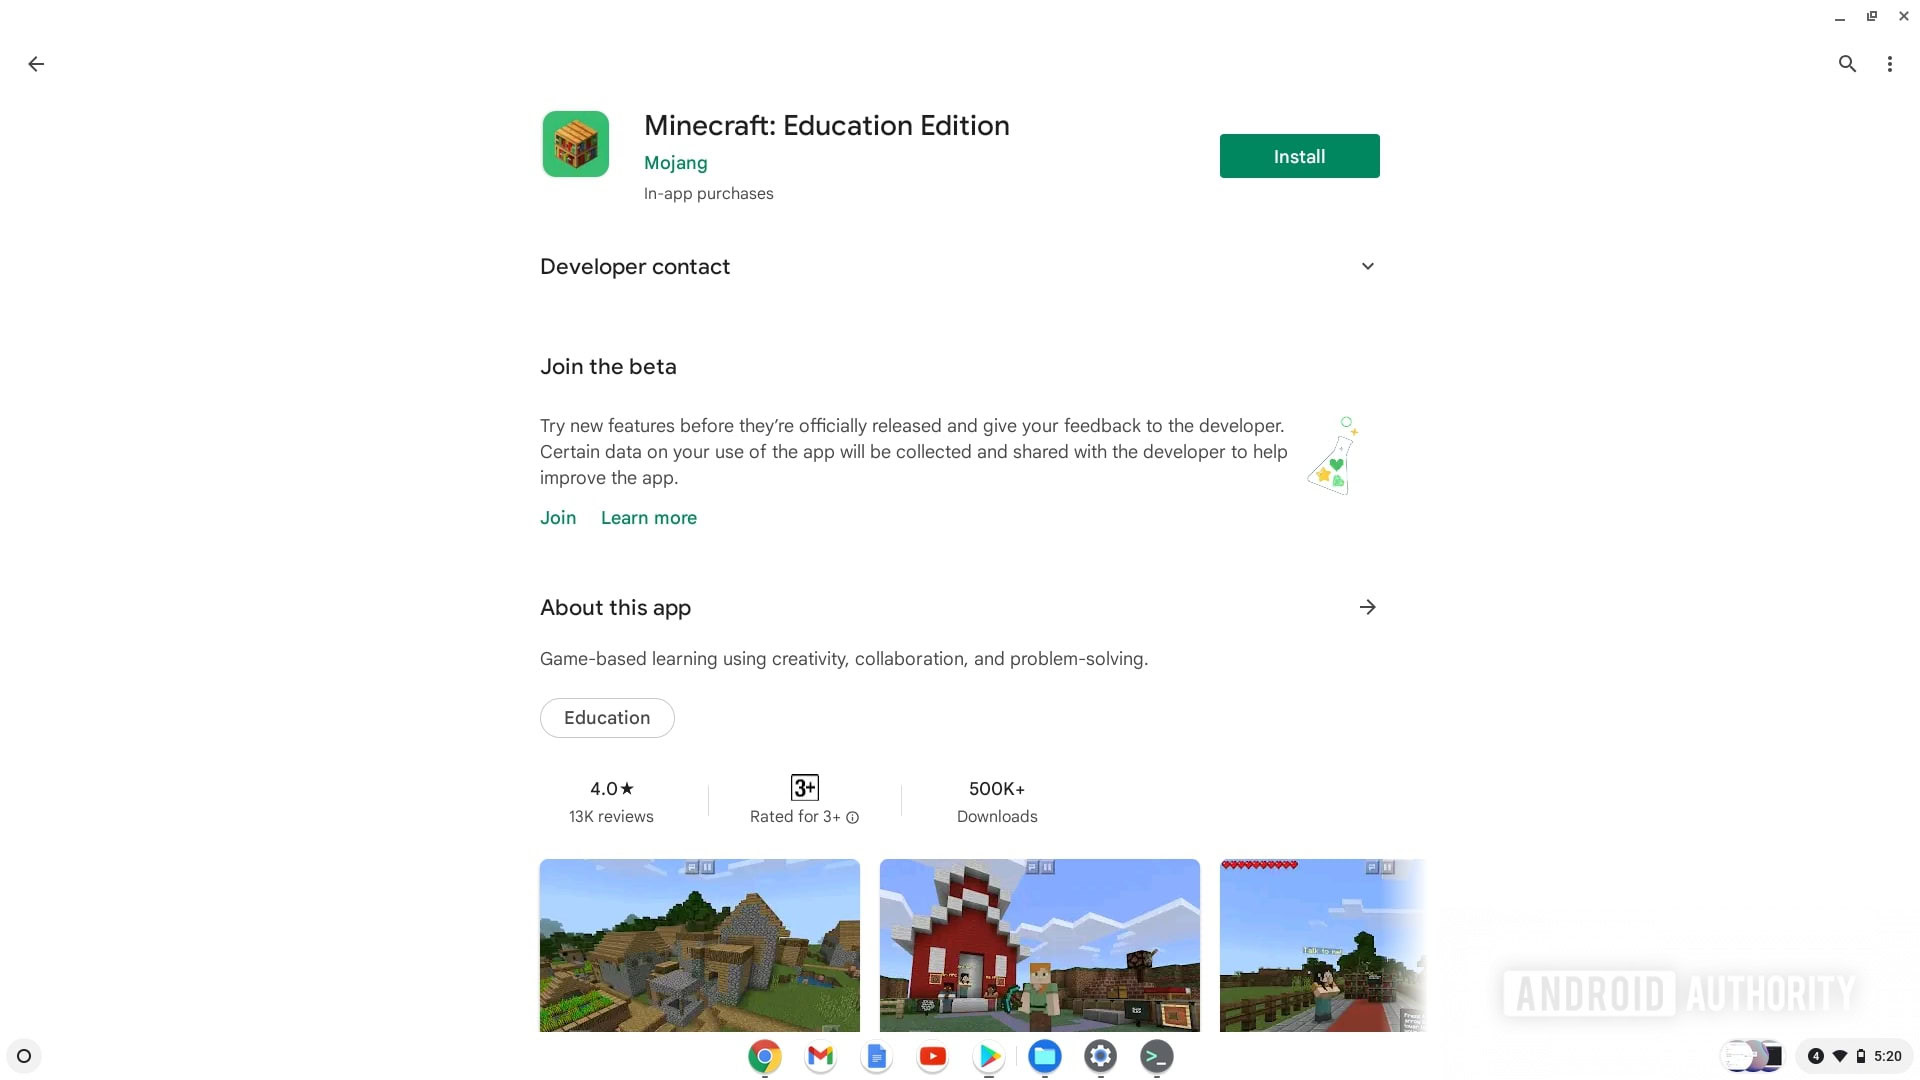
Task: Open Google Drive Files app
Action: [x=1046, y=1055]
